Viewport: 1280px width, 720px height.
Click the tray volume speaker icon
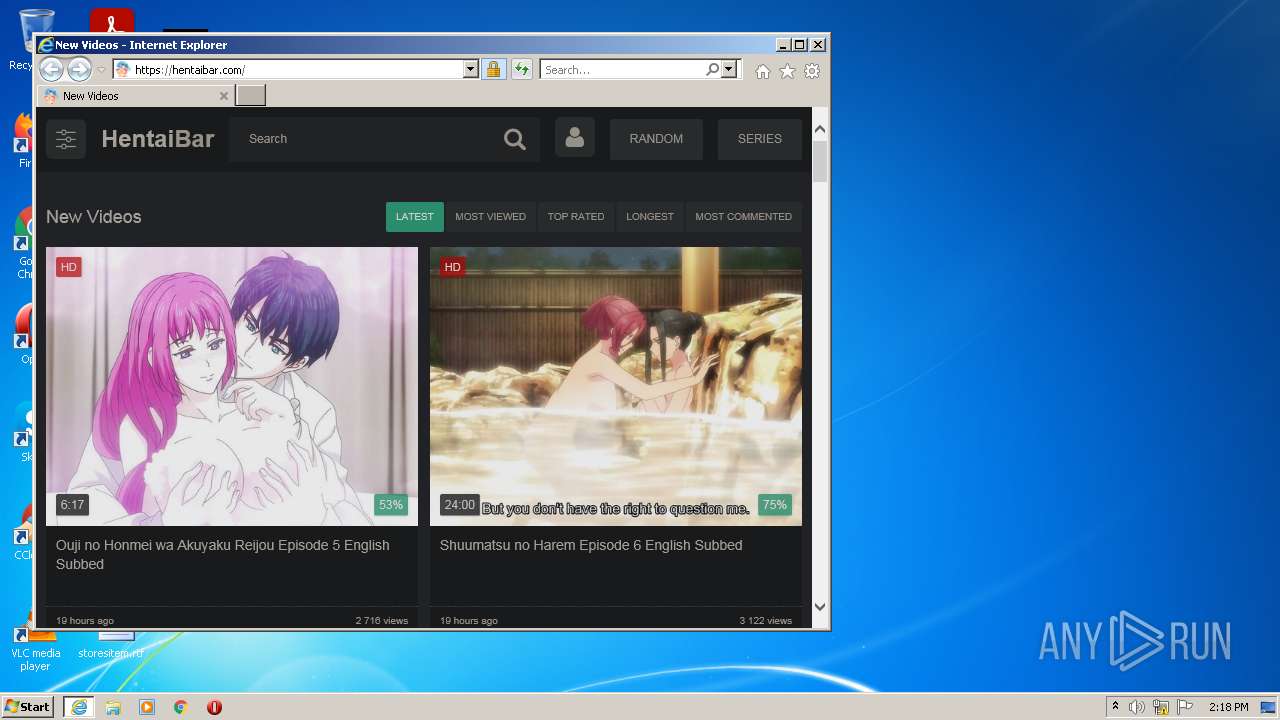(x=1137, y=707)
